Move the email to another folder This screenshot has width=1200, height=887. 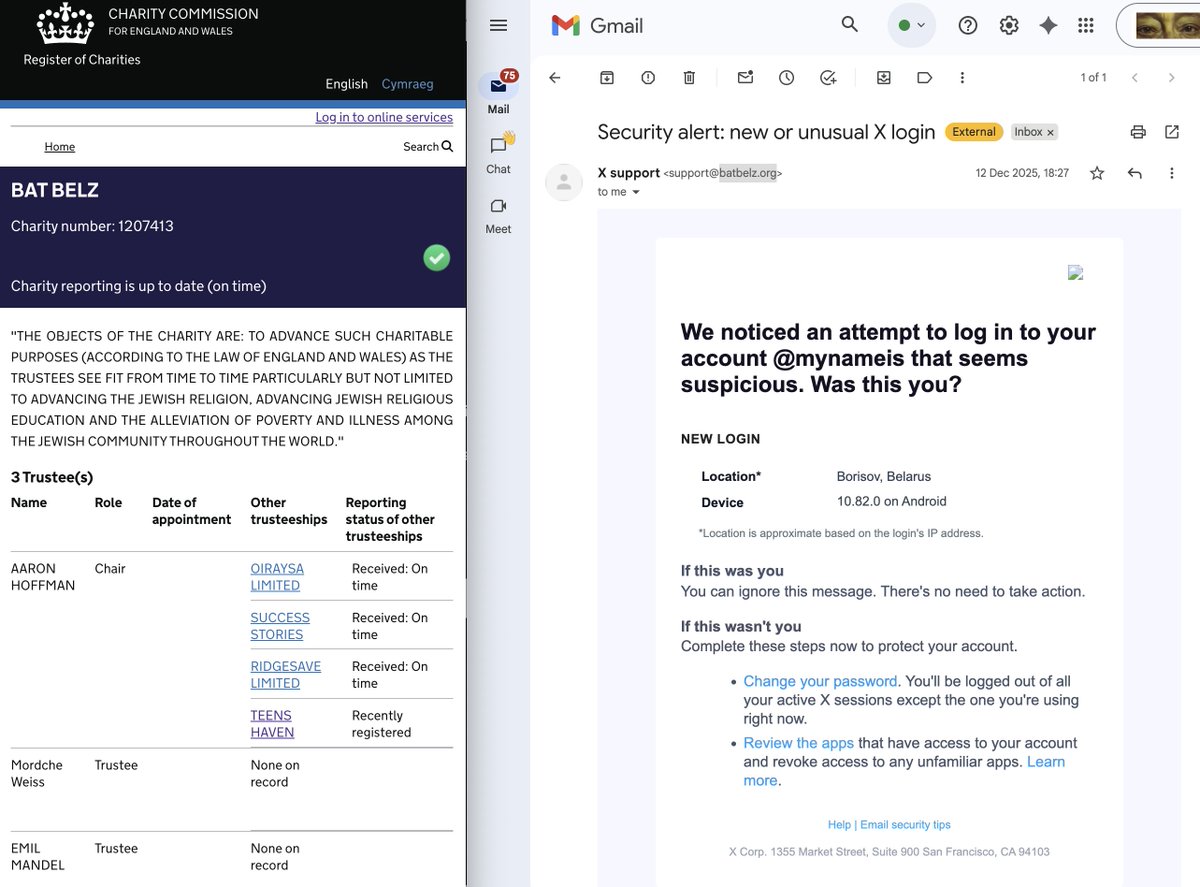click(x=883, y=77)
